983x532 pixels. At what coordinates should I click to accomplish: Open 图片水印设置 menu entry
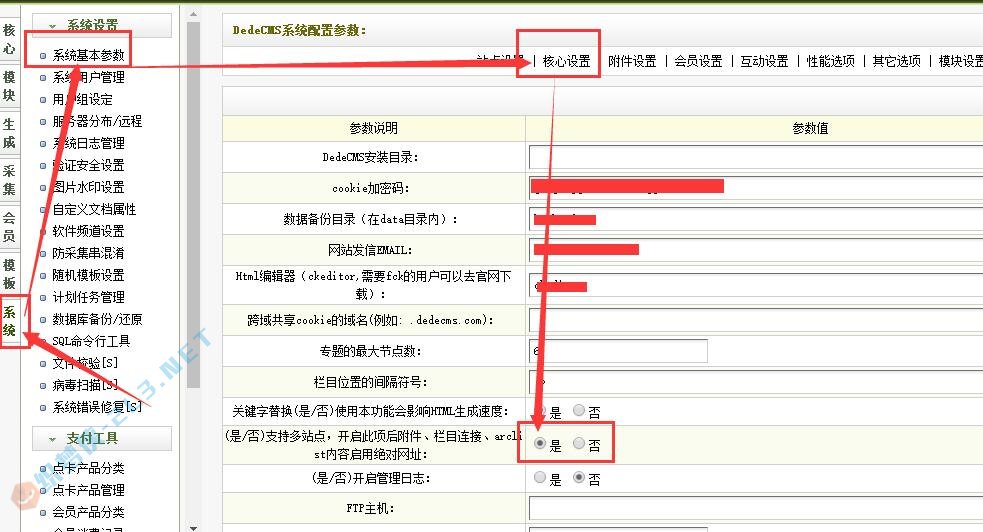[88, 187]
